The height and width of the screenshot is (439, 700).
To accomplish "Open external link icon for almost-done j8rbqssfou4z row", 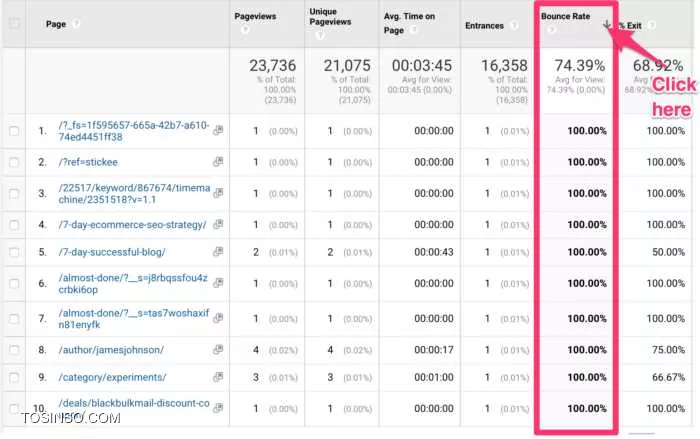I will (x=218, y=282).
